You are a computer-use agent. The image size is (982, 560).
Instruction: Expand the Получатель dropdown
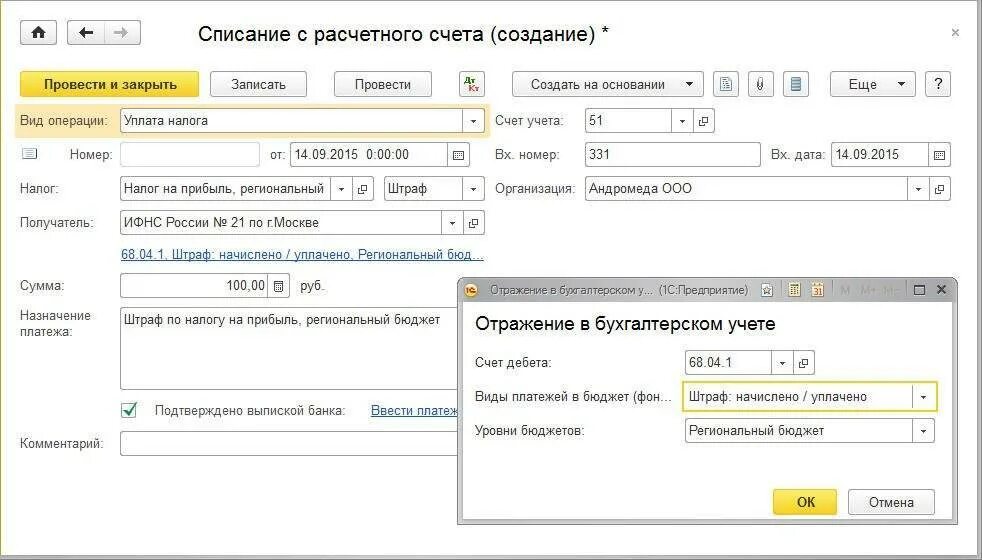point(452,222)
